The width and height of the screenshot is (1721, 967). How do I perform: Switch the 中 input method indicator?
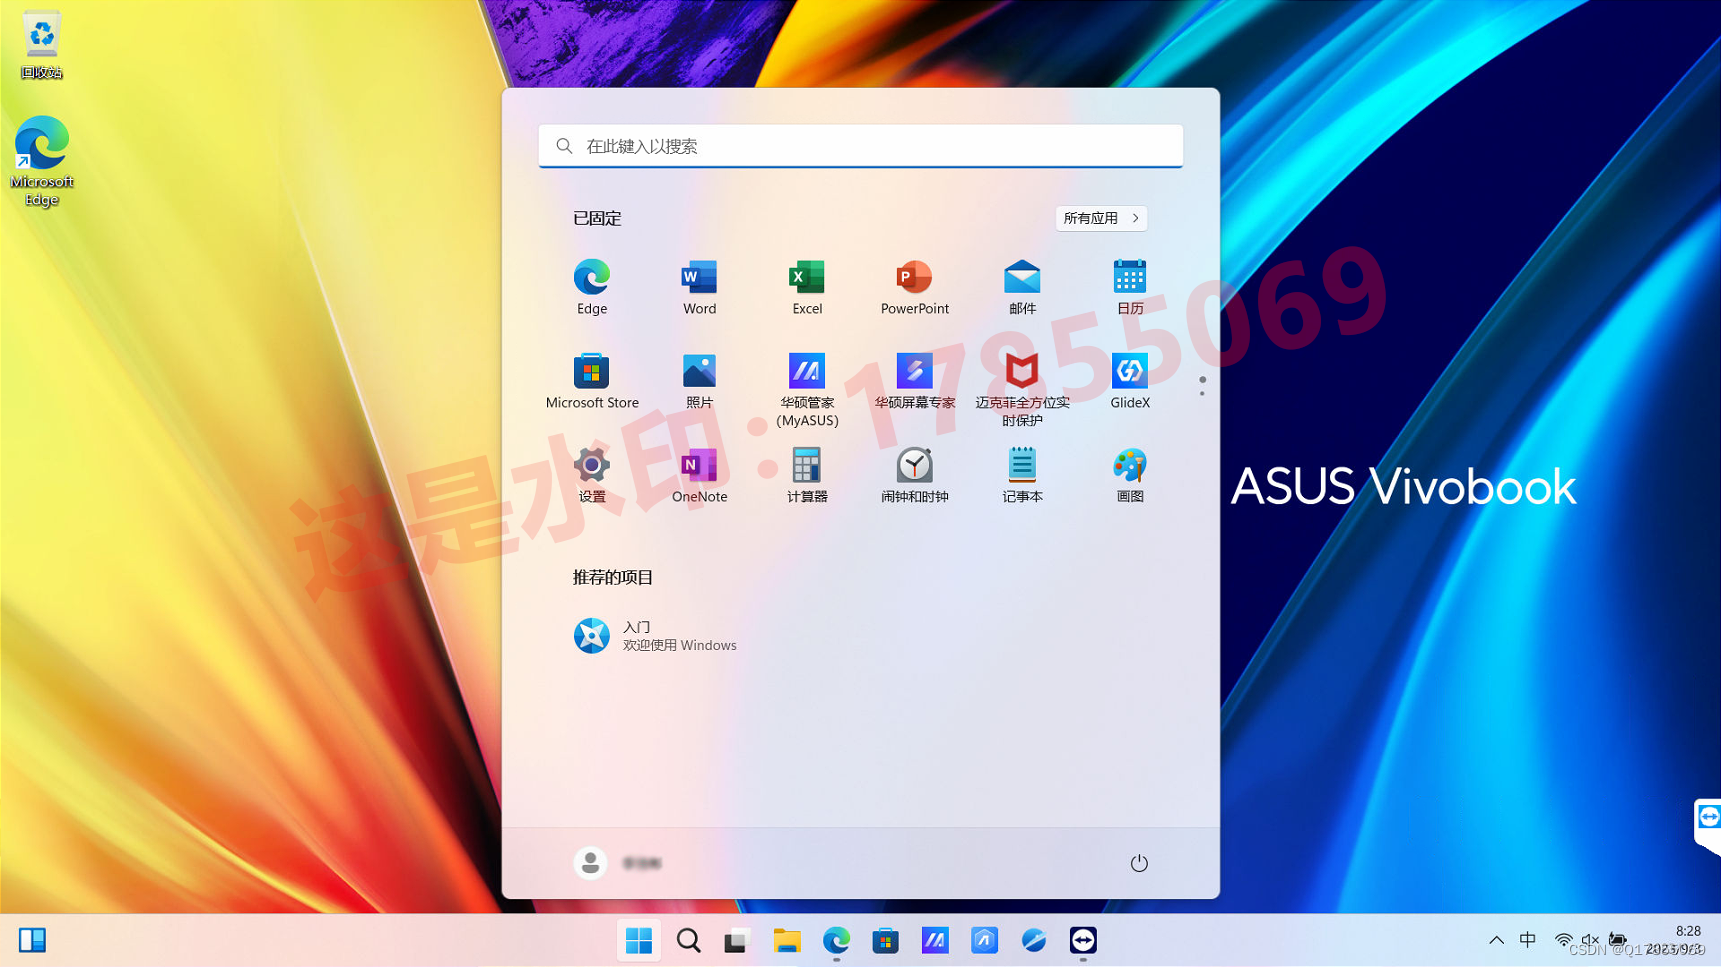[1528, 940]
